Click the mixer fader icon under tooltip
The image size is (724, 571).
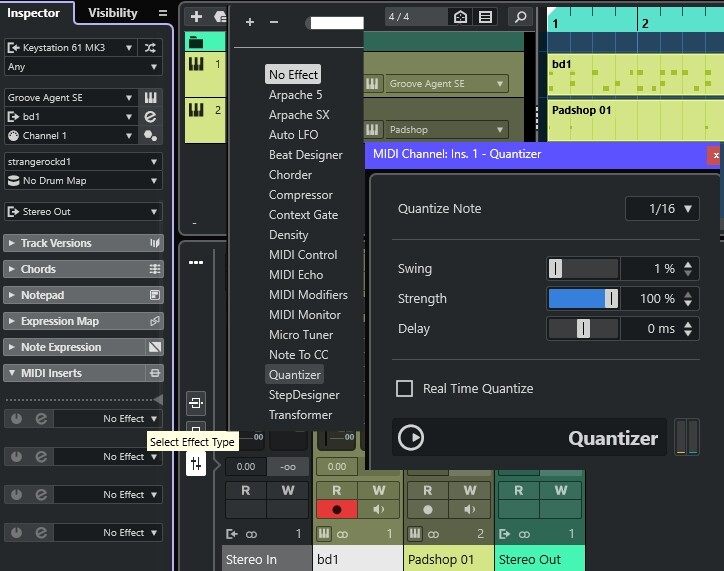tap(196, 463)
